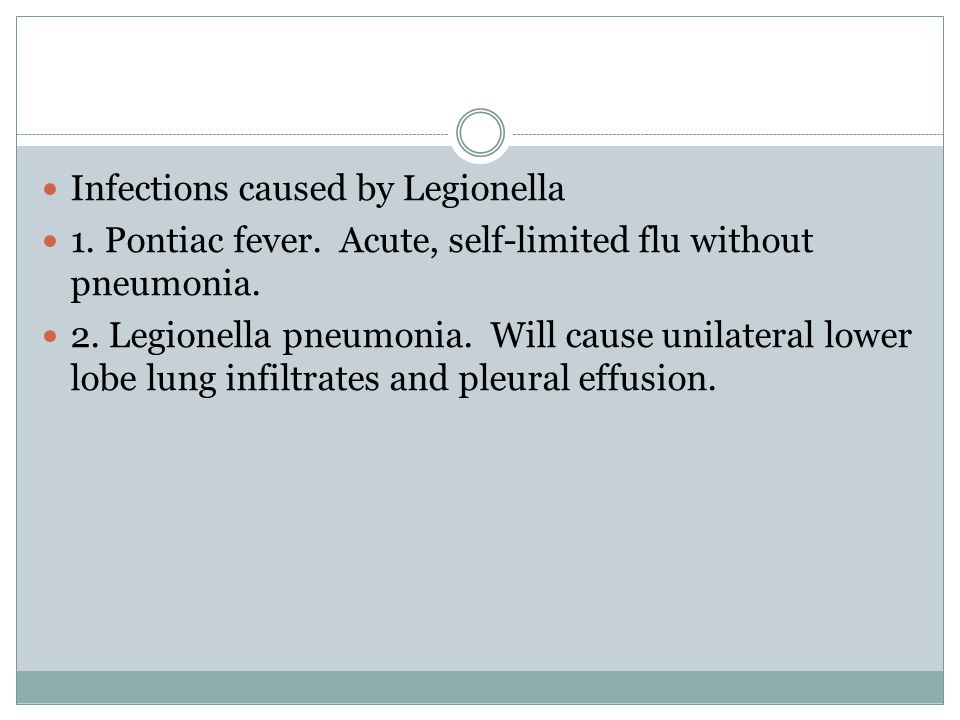Screen dimensions: 960x720
Task: Click the phrase 'pleural effusion.'
Action: point(587,380)
